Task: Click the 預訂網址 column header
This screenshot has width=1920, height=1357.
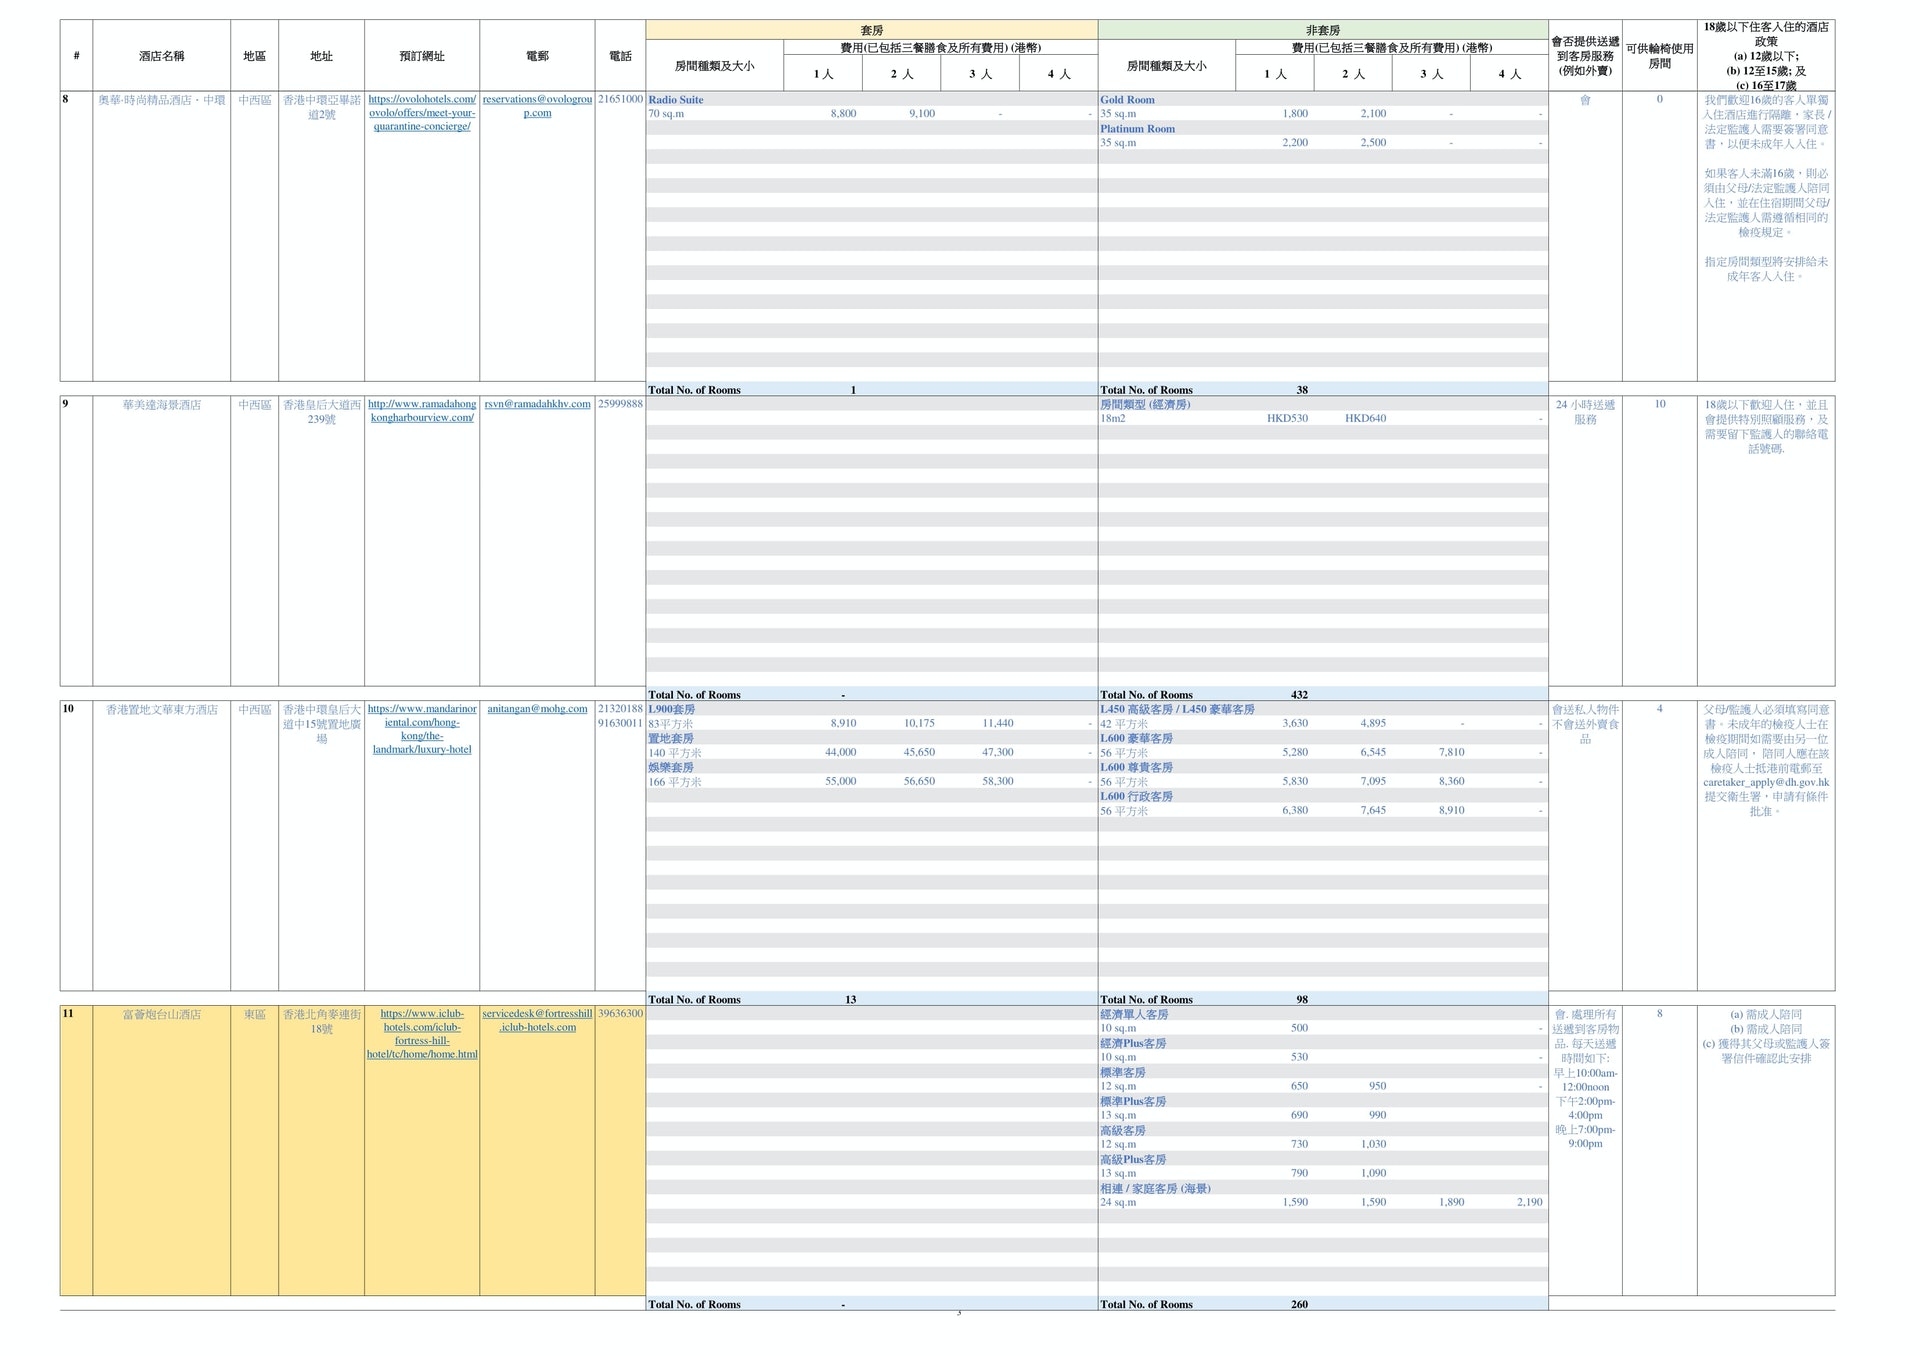Action: [x=422, y=56]
